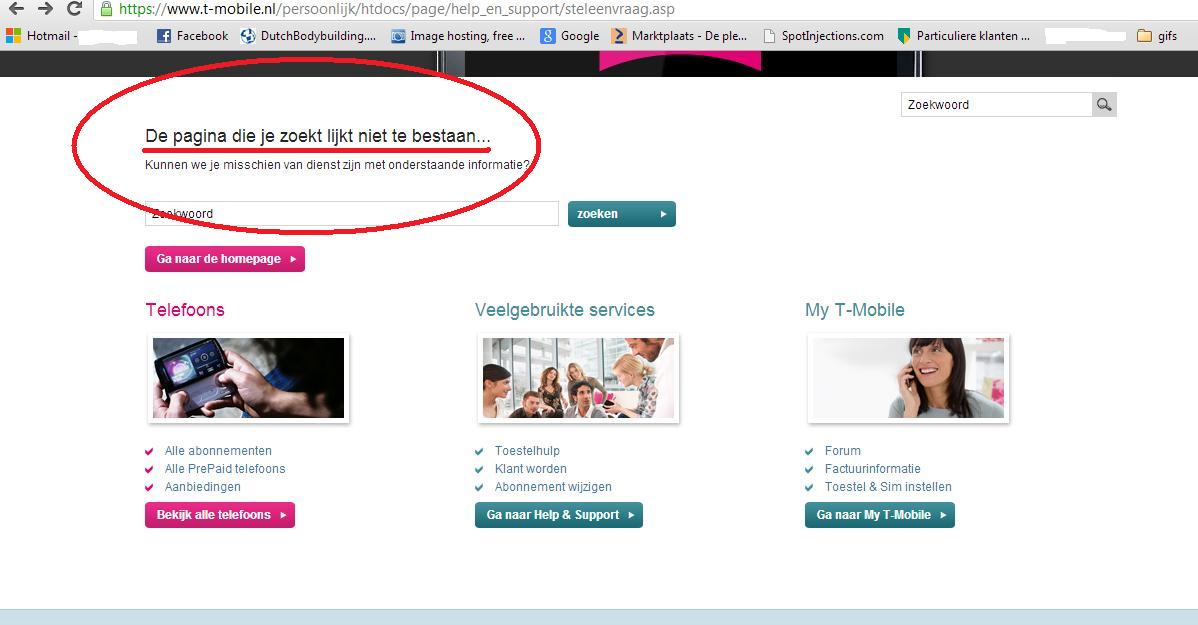Click the main Zoekwoord search field
This screenshot has width=1198, height=625.
pyautogui.click(x=351, y=214)
